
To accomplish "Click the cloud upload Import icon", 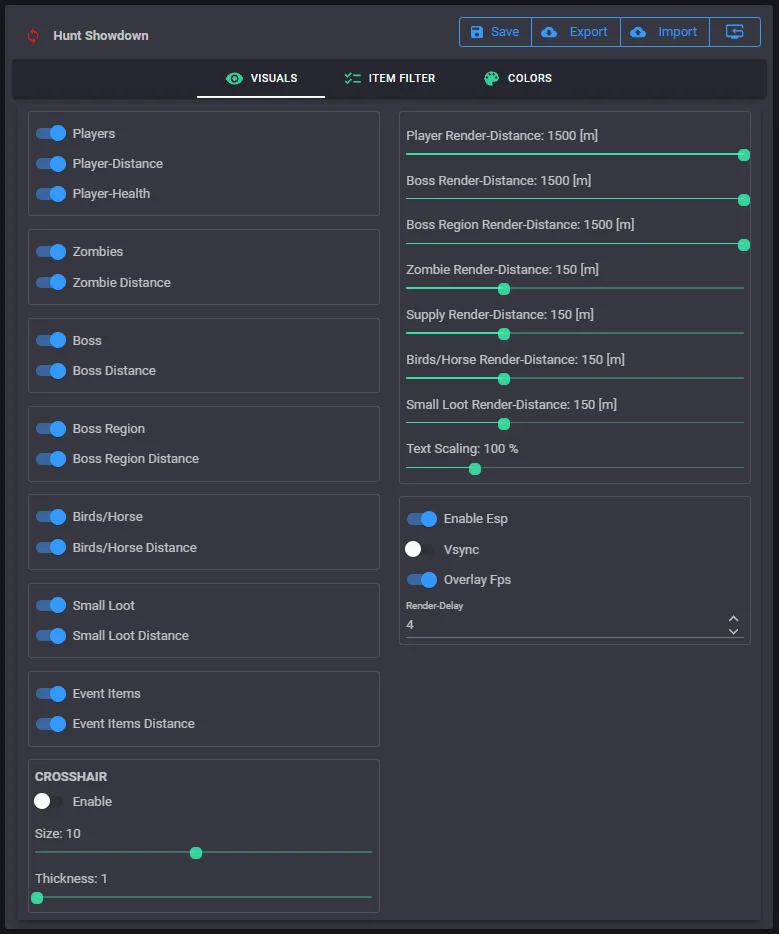I will (638, 32).
